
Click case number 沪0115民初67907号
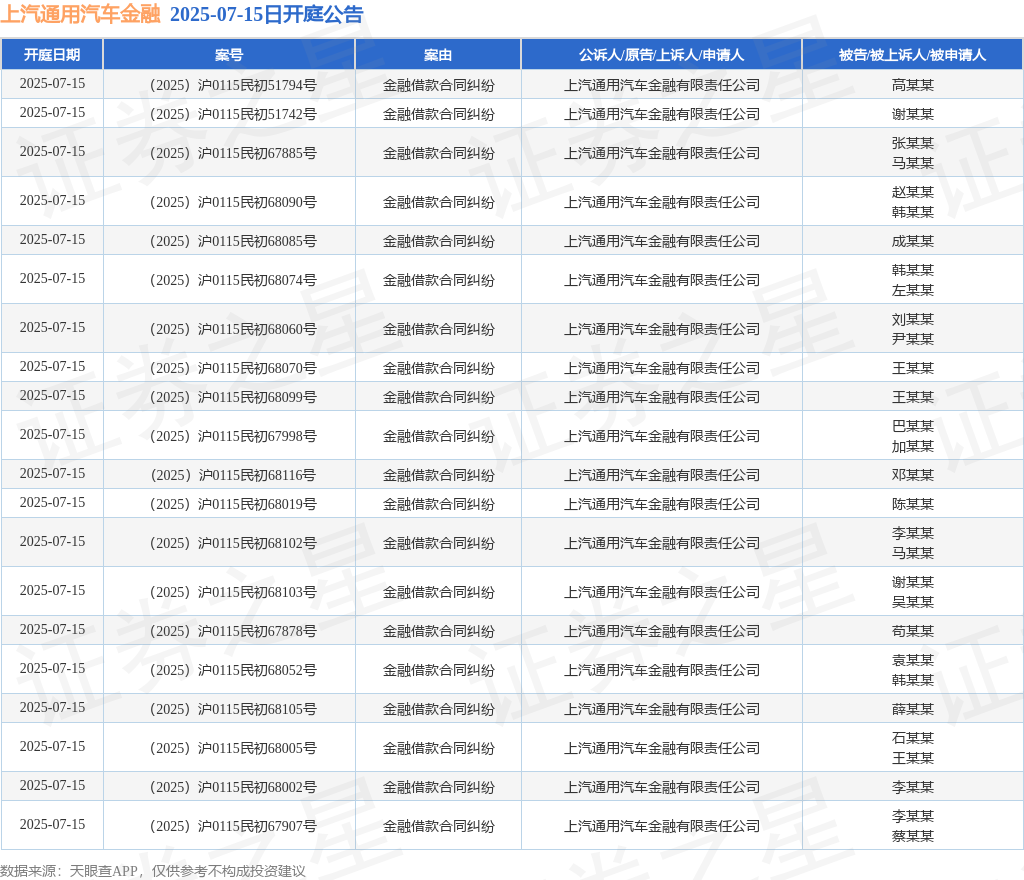tap(257, 826)
